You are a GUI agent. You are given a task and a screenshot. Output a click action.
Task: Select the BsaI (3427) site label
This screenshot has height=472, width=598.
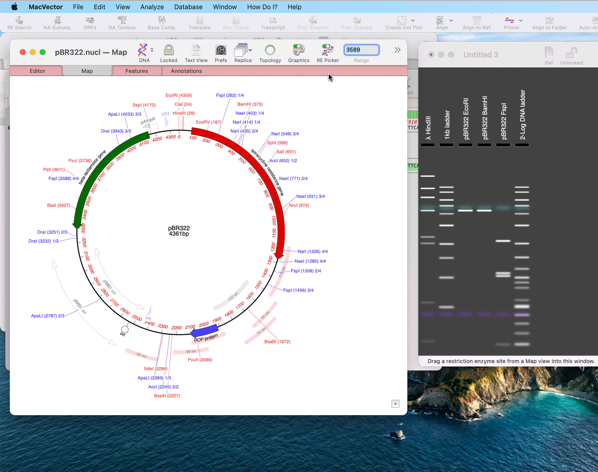58,205
